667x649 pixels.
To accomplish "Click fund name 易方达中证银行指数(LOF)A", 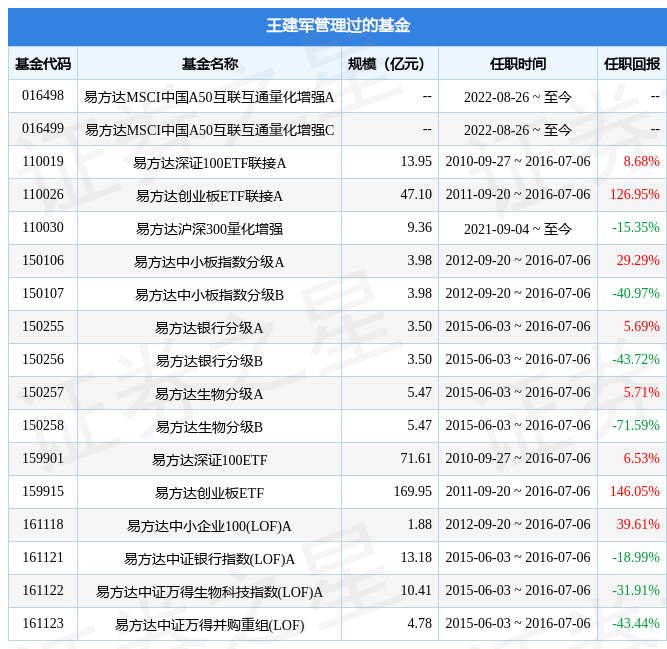I will click(209, 559).
